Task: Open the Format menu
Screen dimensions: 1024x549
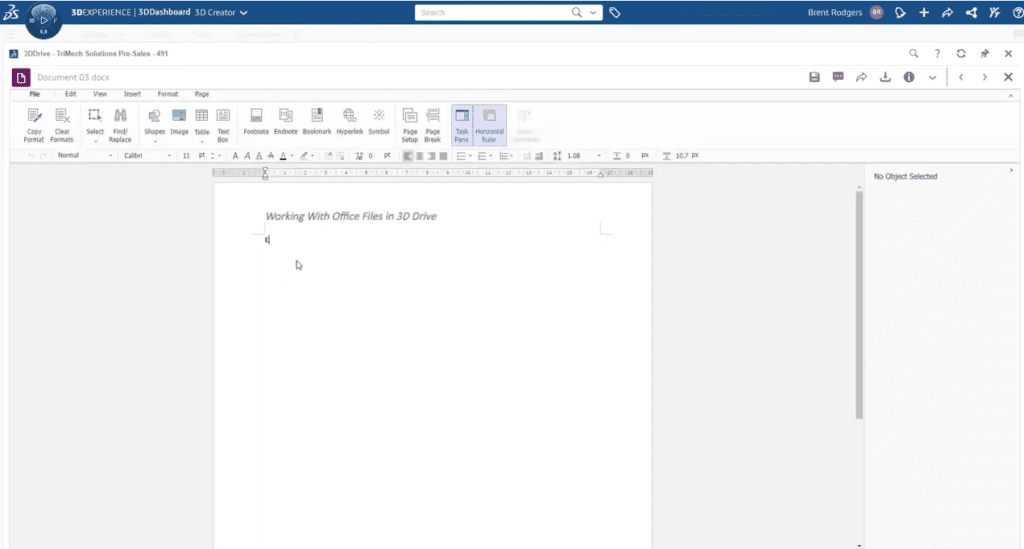Action: pos(168,94)
